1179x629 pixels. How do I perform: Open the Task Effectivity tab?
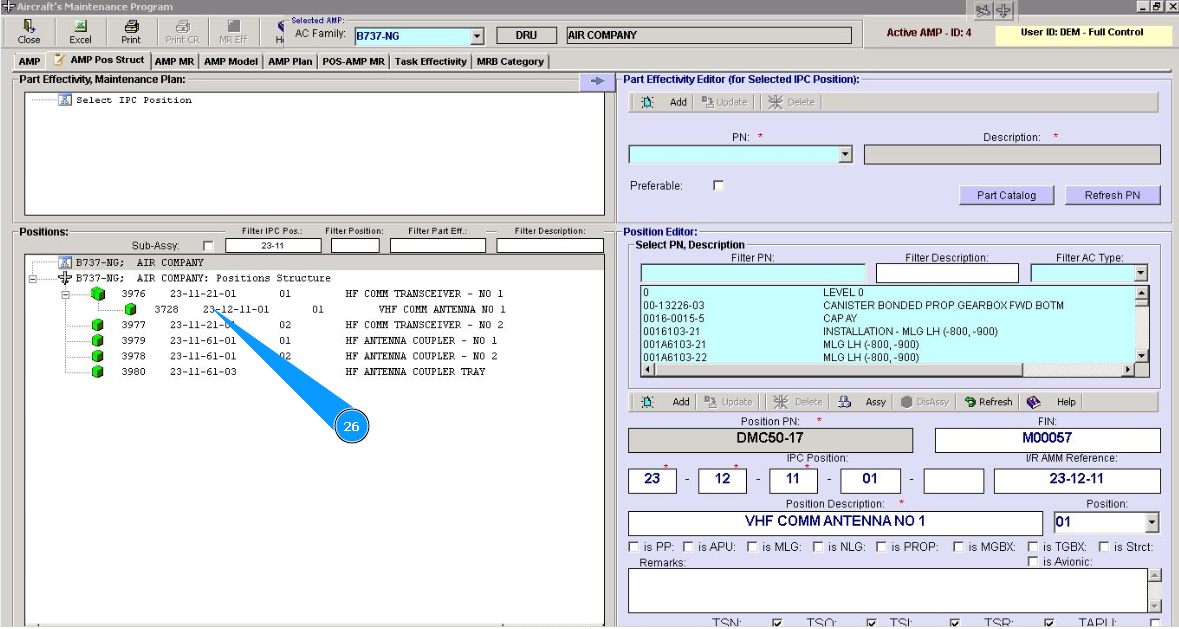coord(430,61)
